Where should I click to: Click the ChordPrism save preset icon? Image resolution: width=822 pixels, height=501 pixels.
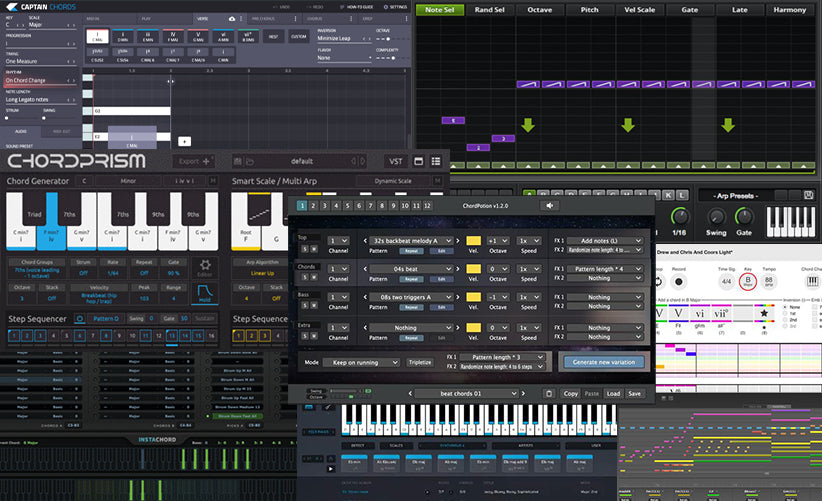pos(237,161)
